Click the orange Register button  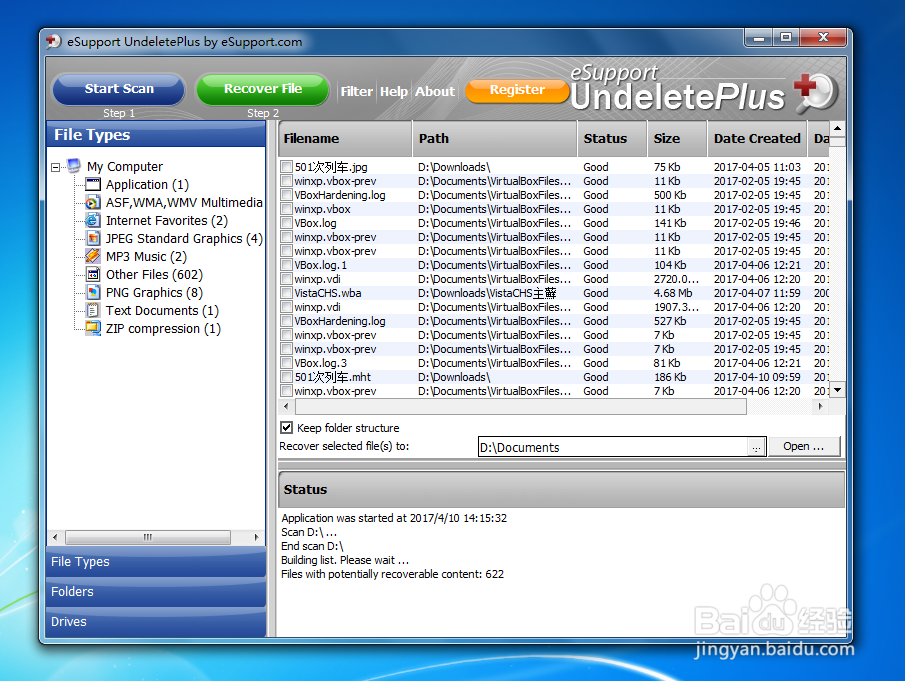(517, 90)
